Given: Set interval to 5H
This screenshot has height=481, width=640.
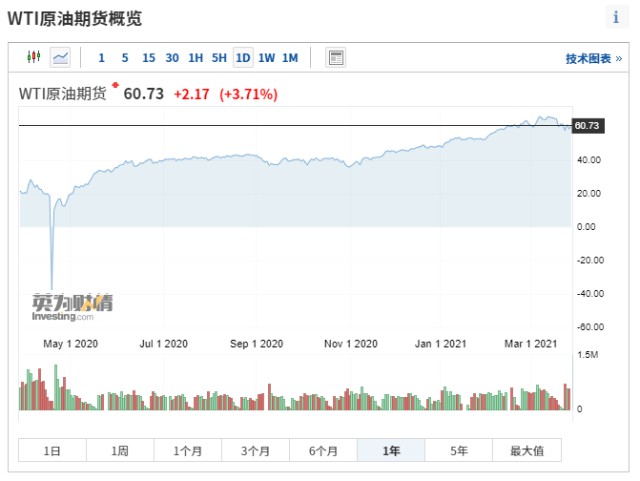Looking at the screenshot, I should tap(219, 58).
